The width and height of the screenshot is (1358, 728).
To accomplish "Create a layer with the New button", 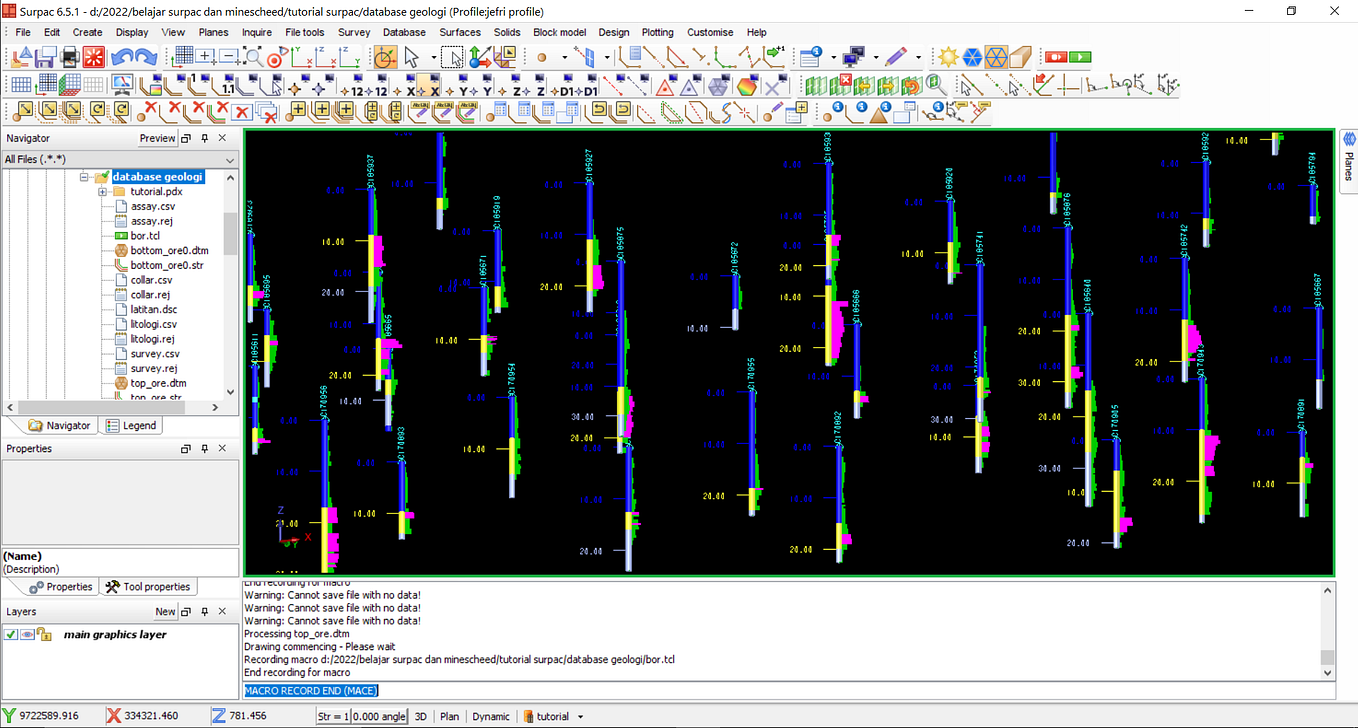I will (x=165, y=611).
